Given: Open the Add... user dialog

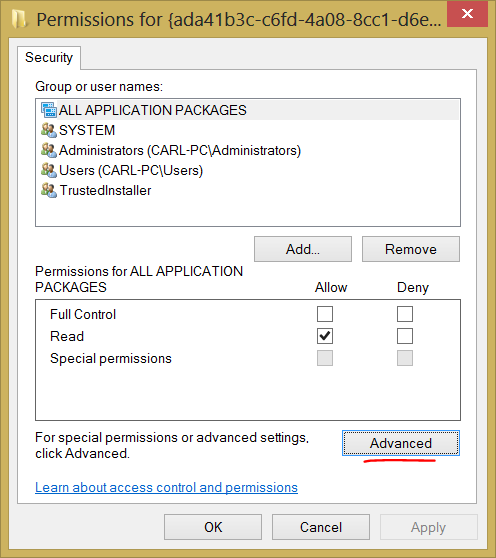Looking at the screenshot, I should [x=303, y=249].
